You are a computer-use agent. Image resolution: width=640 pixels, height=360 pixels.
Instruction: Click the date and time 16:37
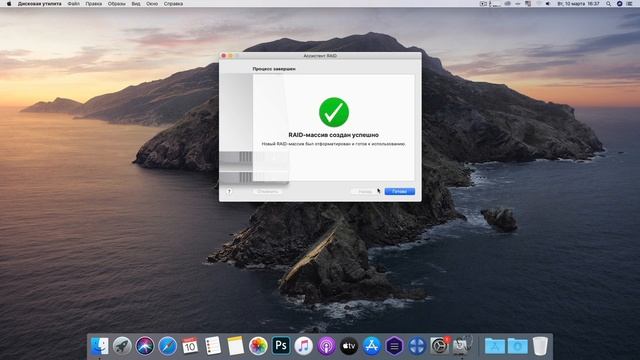click(x=578, y=4)
